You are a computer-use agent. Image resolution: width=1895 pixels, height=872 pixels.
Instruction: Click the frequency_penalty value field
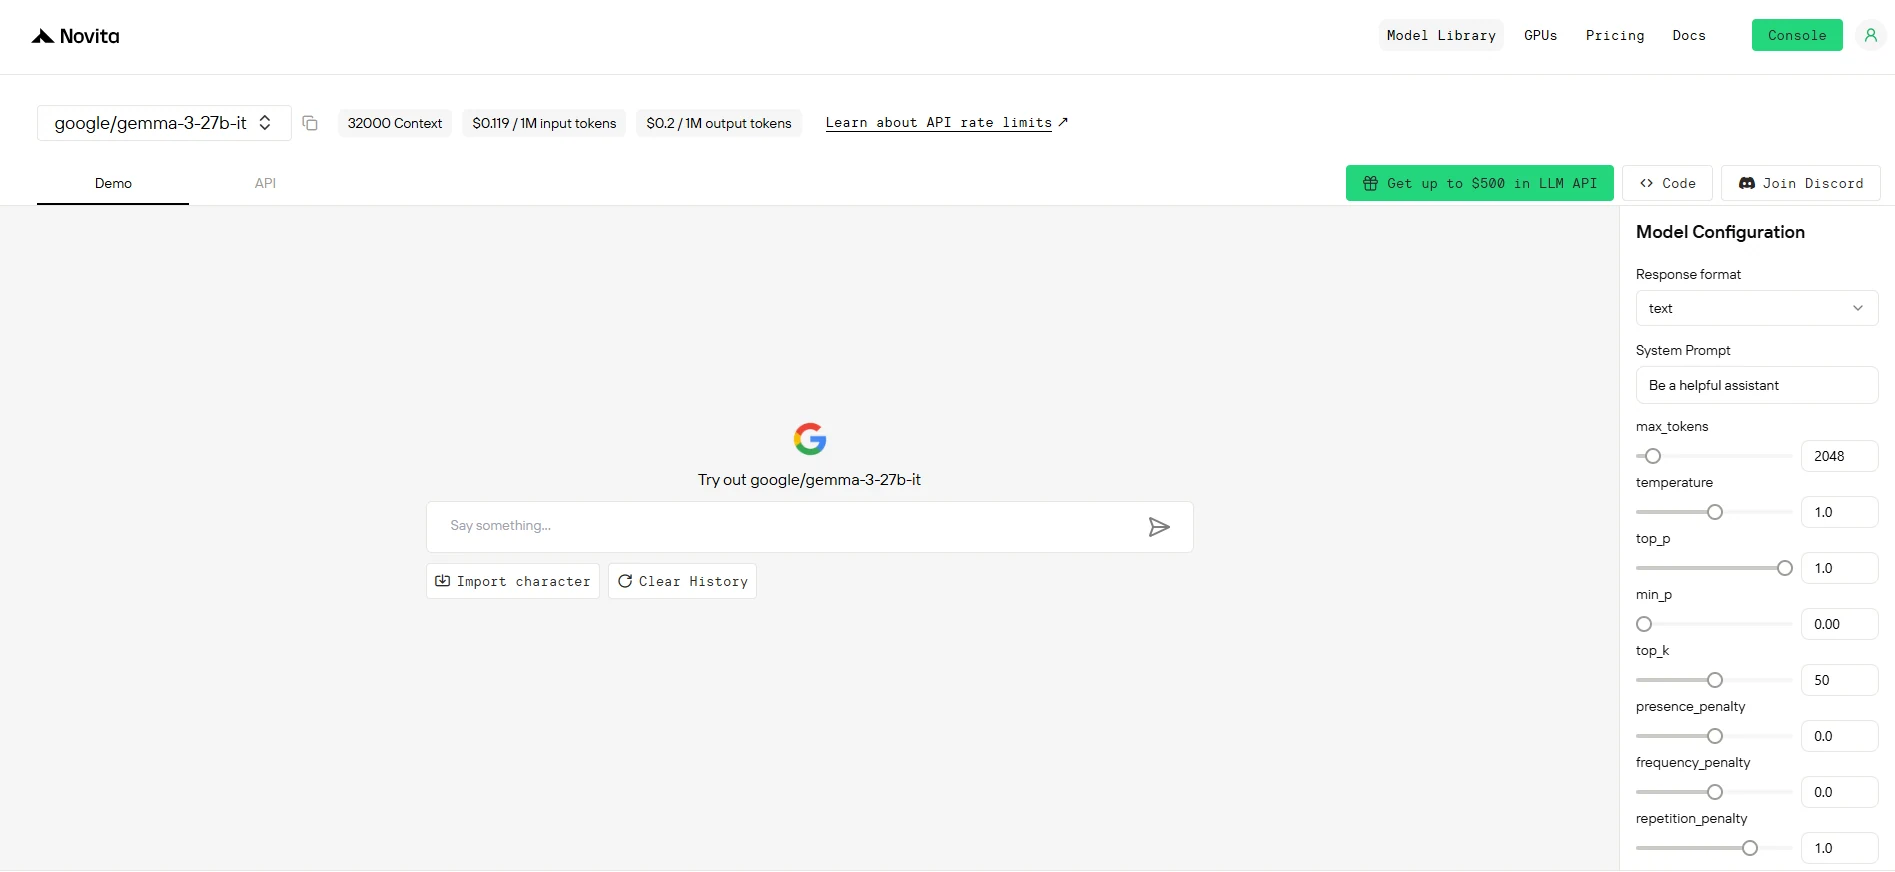click(1840, 792)
